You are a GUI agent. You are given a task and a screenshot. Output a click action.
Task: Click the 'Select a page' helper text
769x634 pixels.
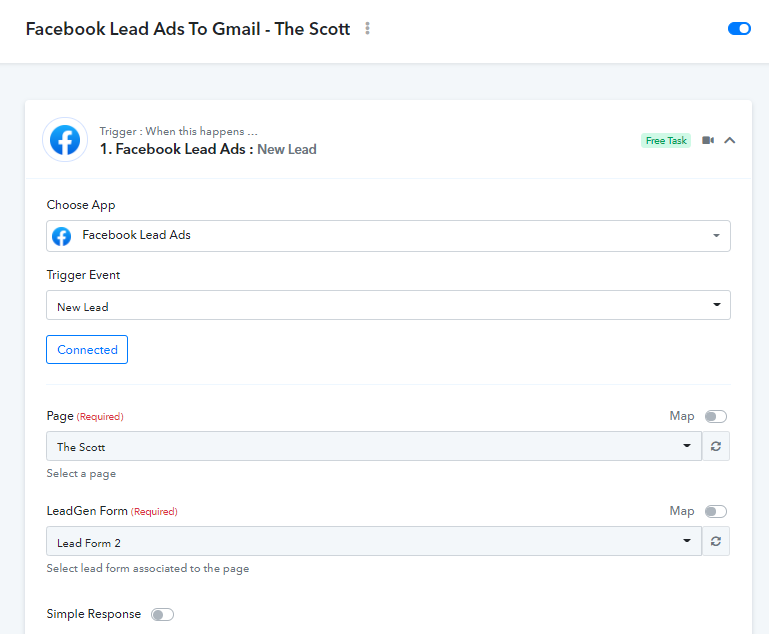[81, 474]
